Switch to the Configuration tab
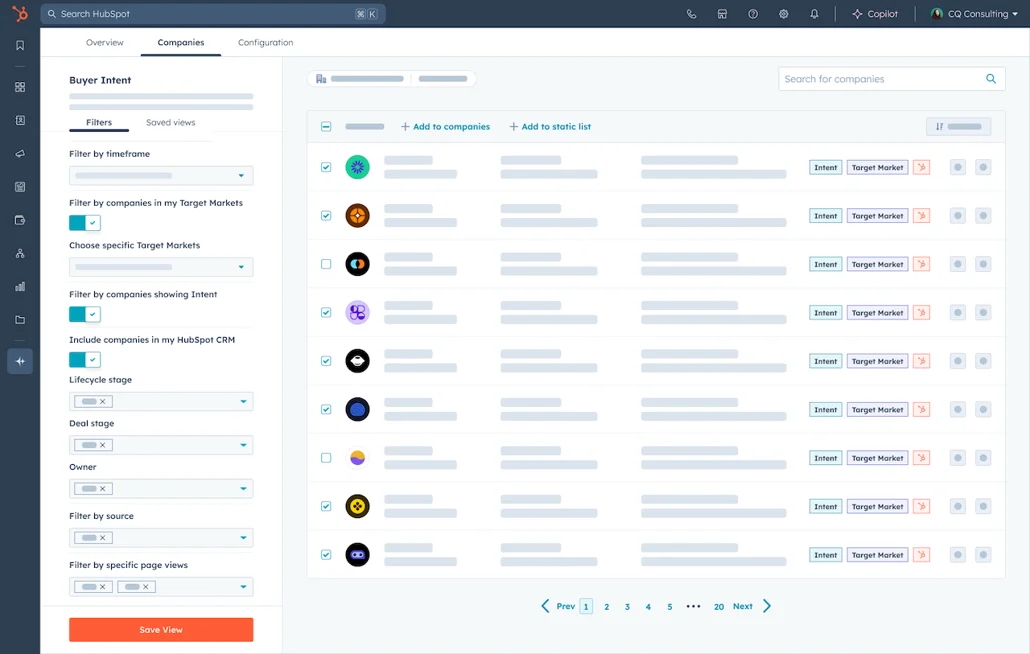 click(x=265, y=43)
